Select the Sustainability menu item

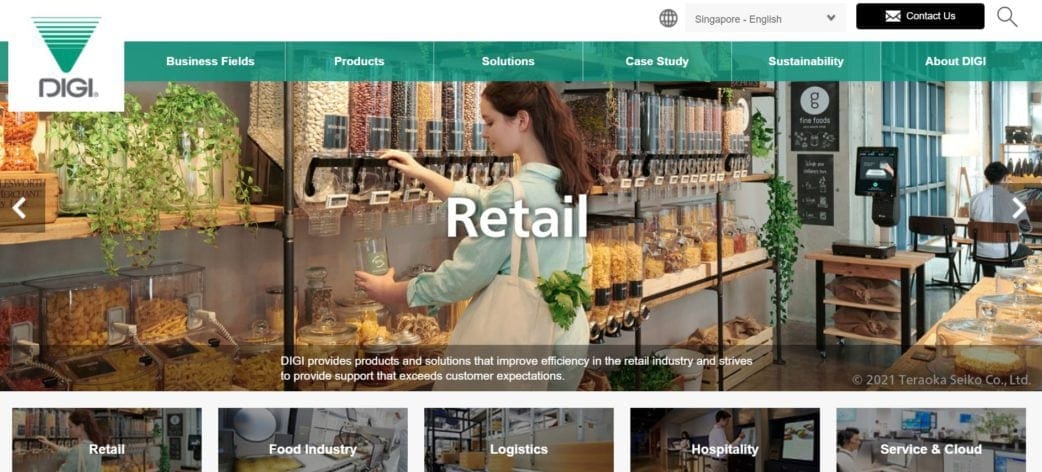click(x=805, y=61)
